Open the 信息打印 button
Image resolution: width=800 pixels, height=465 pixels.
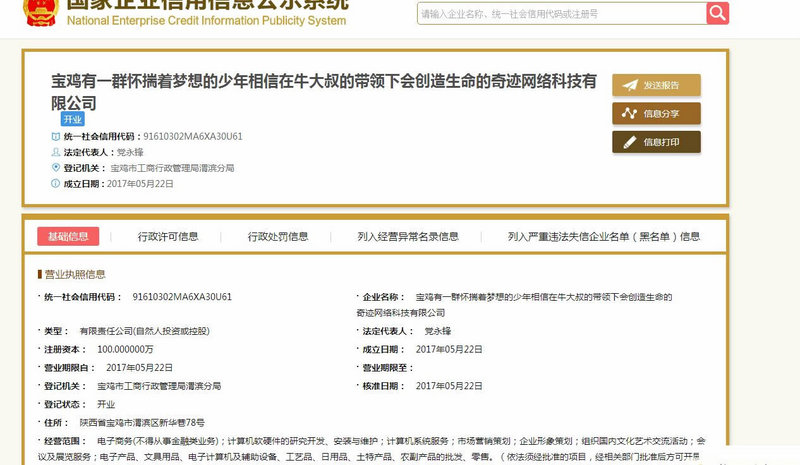[x=656, y=142]
